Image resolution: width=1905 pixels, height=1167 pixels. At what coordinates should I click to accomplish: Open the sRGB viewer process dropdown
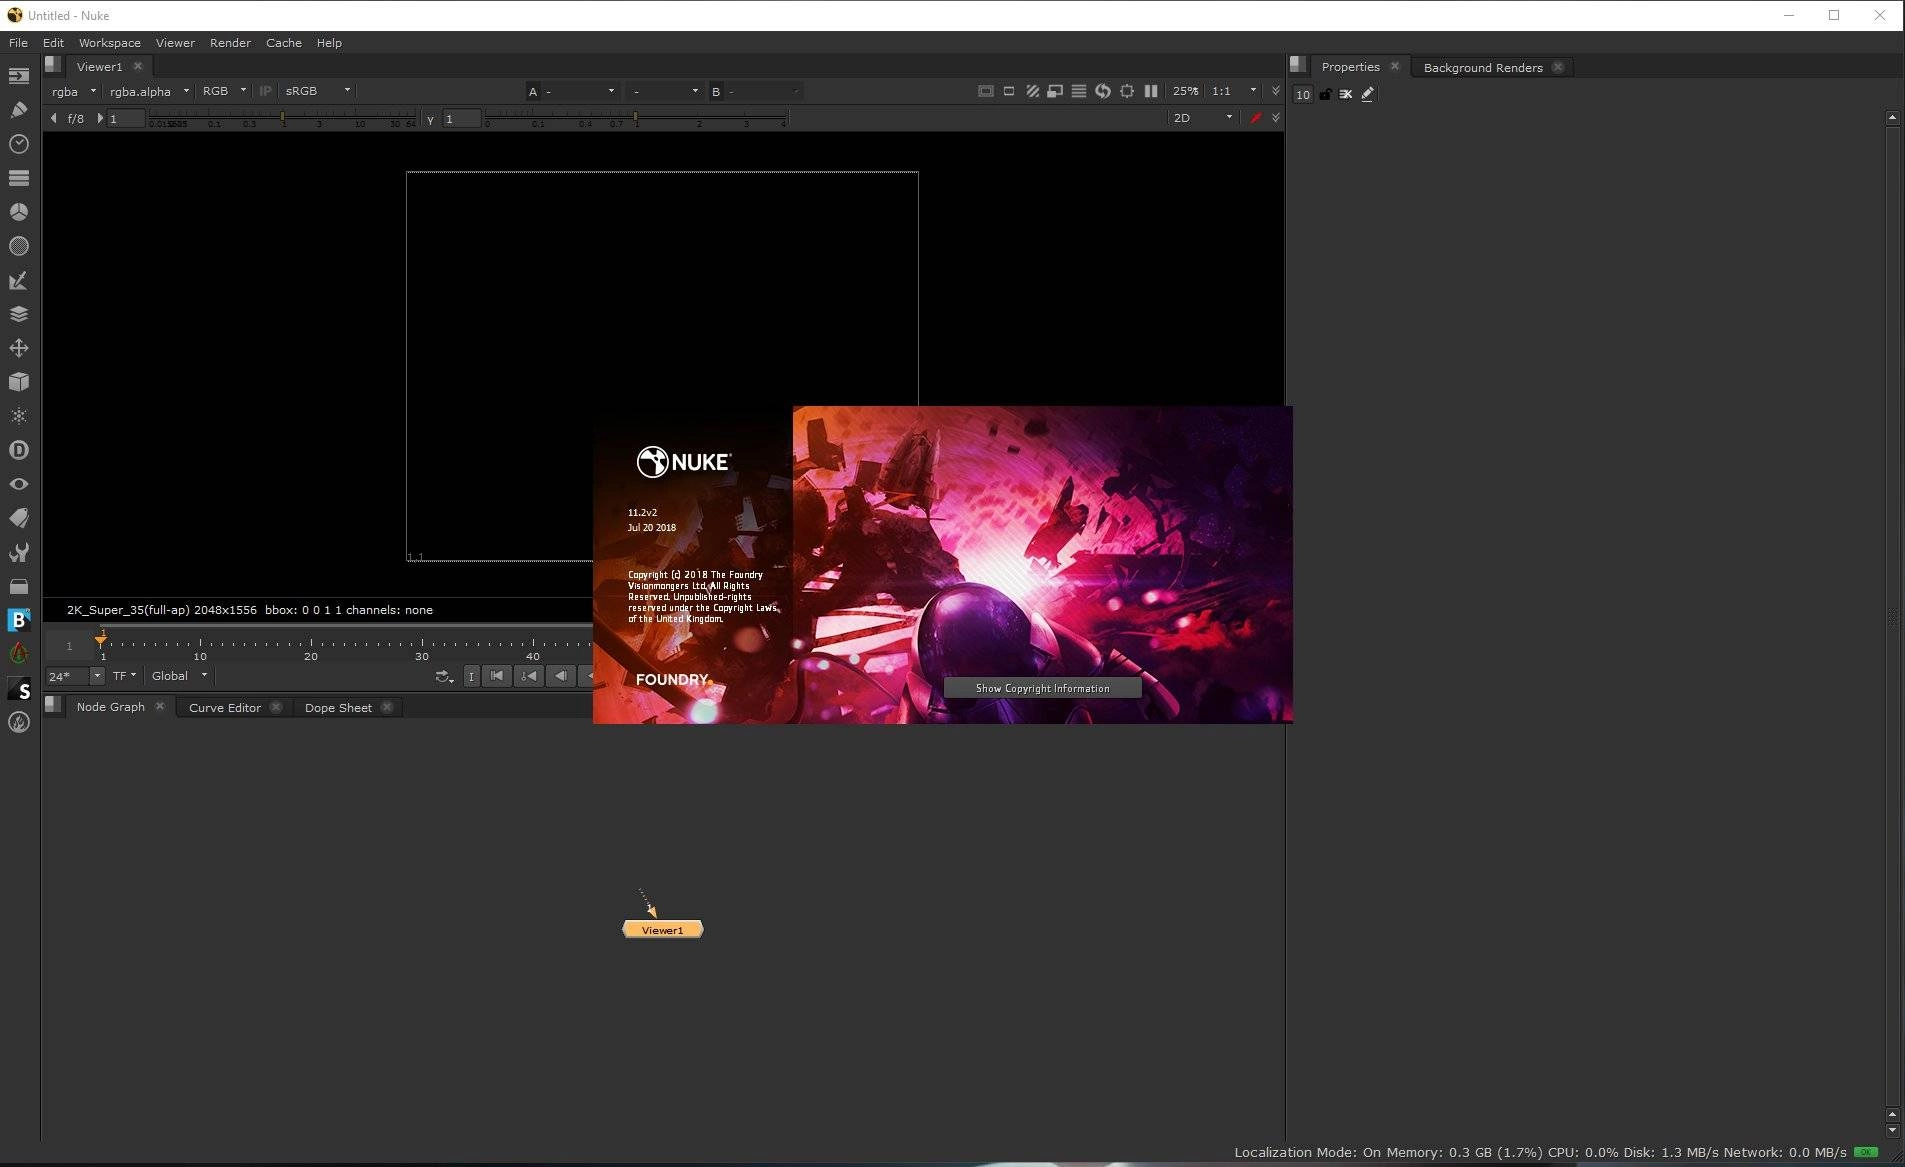(x=318, y=91)
